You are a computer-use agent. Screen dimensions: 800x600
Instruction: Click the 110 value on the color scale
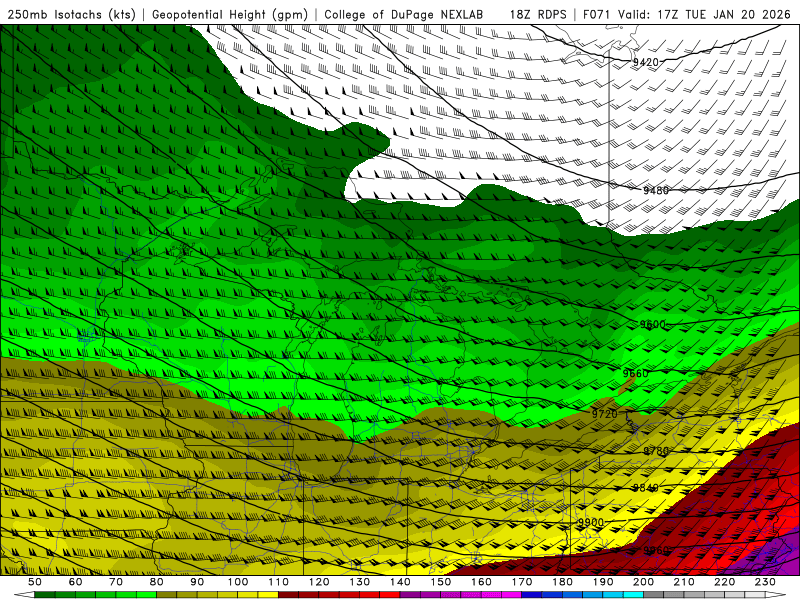coord(279,582)
